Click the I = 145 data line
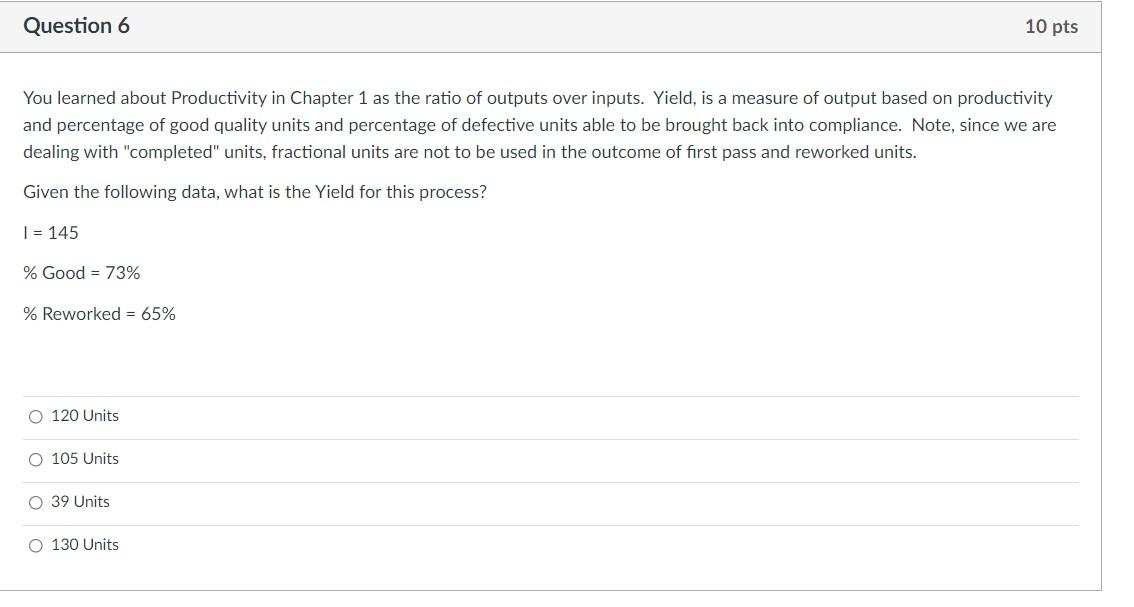This screenshot has height=607, width=1134. [50, 232]
